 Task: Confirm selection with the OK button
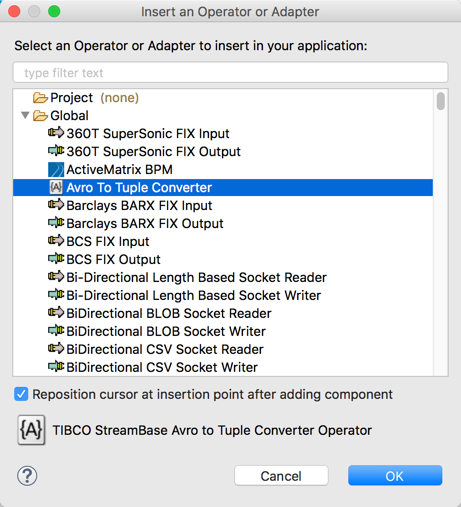[395, 476]
